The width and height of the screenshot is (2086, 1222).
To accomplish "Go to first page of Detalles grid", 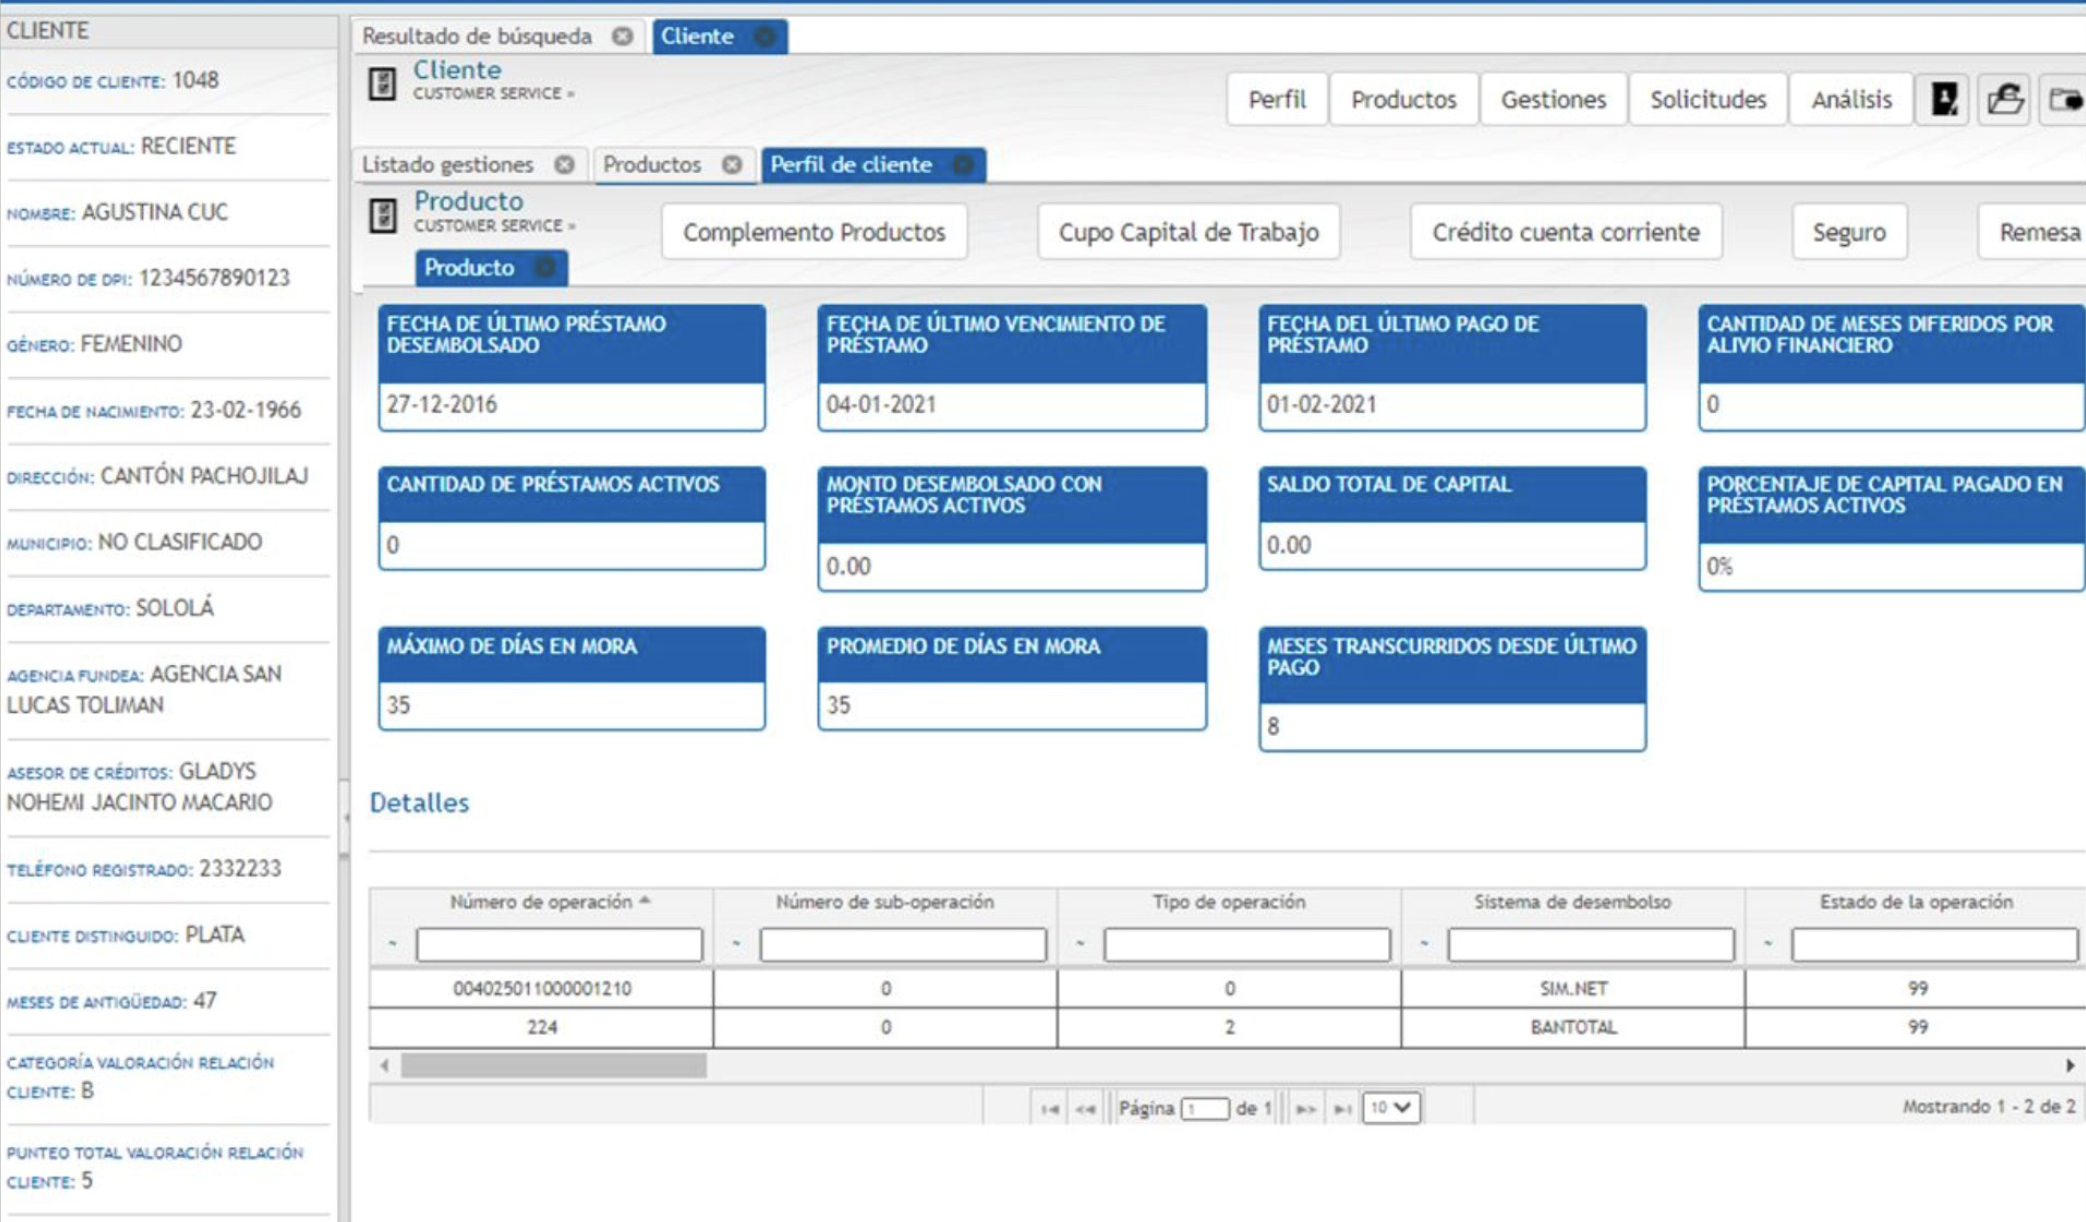I will click(x=1049, y=1108).
